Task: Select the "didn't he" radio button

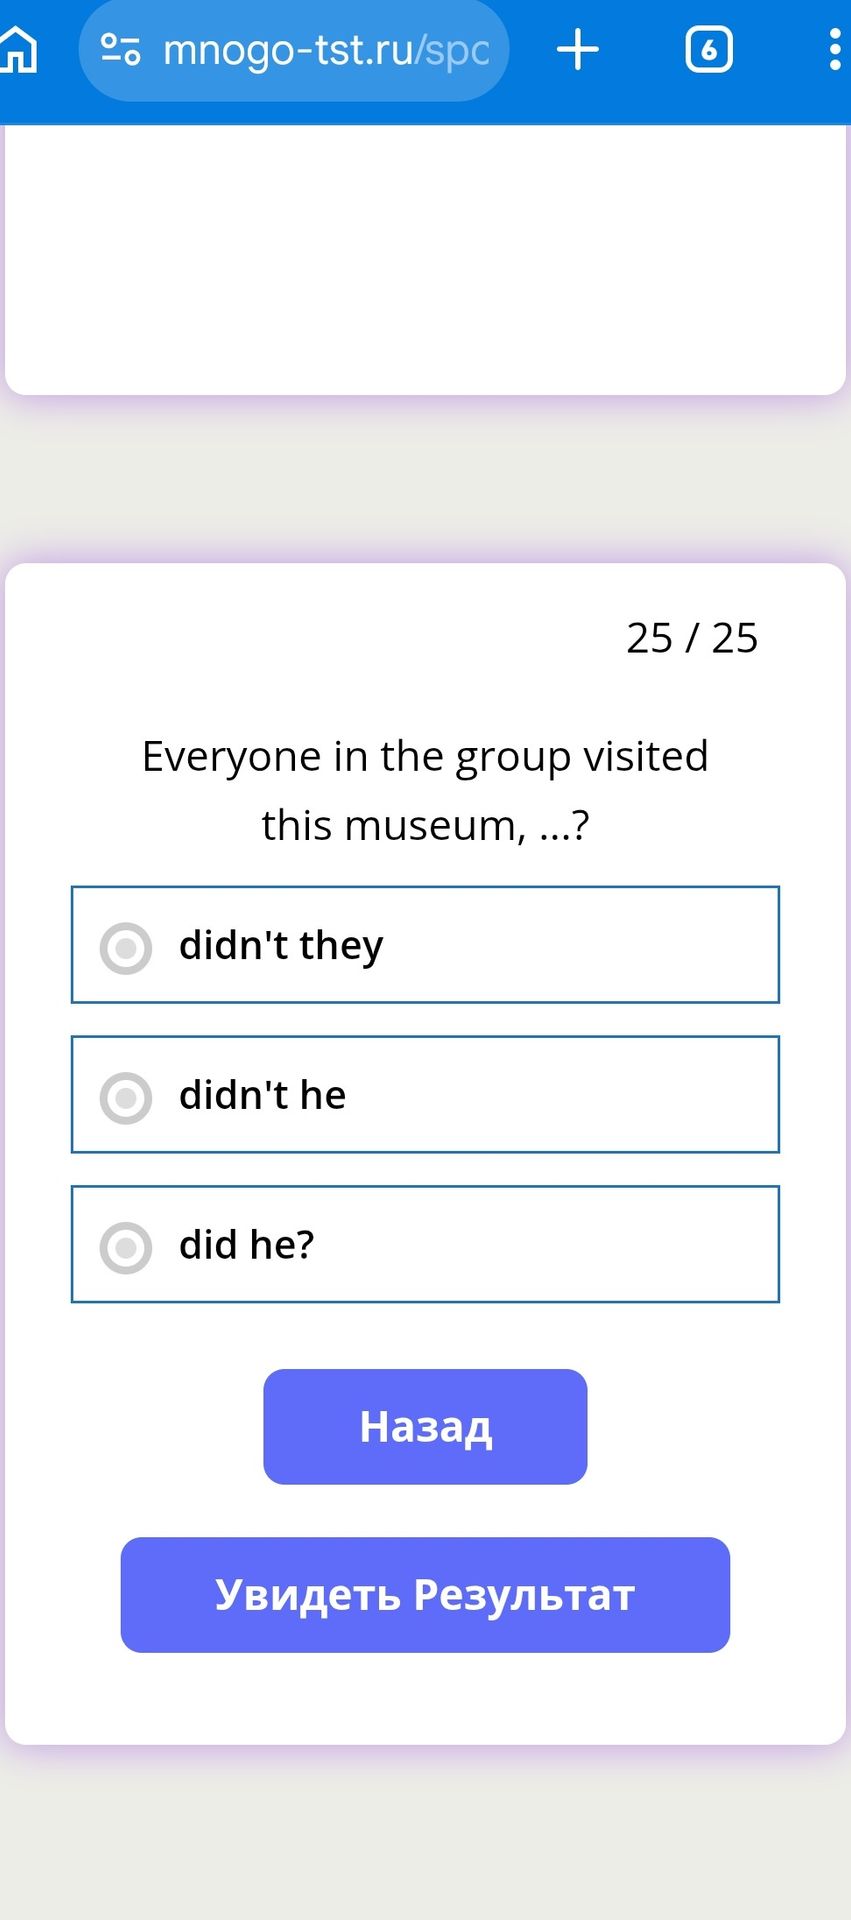Action: tap(126, 1097)
